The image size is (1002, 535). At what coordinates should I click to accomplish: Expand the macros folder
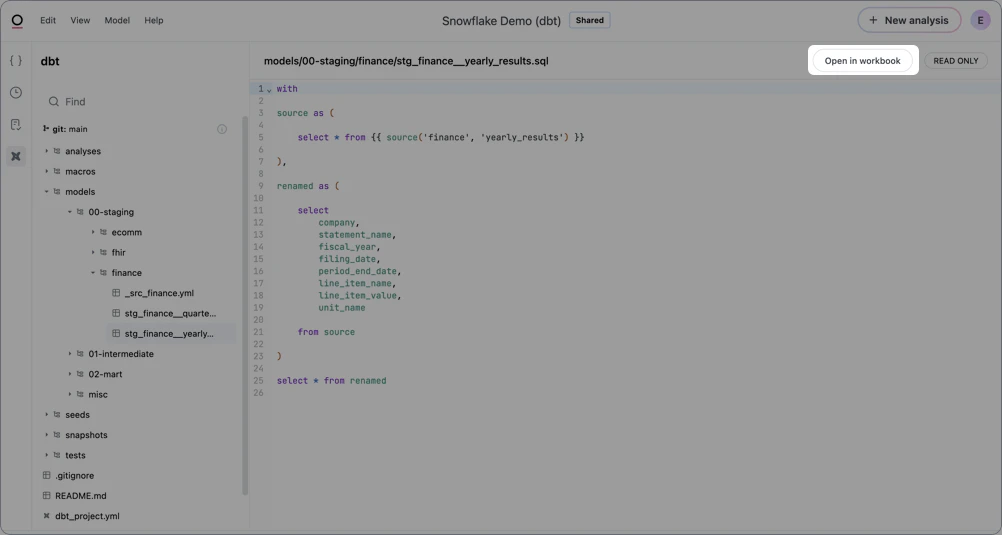click(x=46, y=171)
